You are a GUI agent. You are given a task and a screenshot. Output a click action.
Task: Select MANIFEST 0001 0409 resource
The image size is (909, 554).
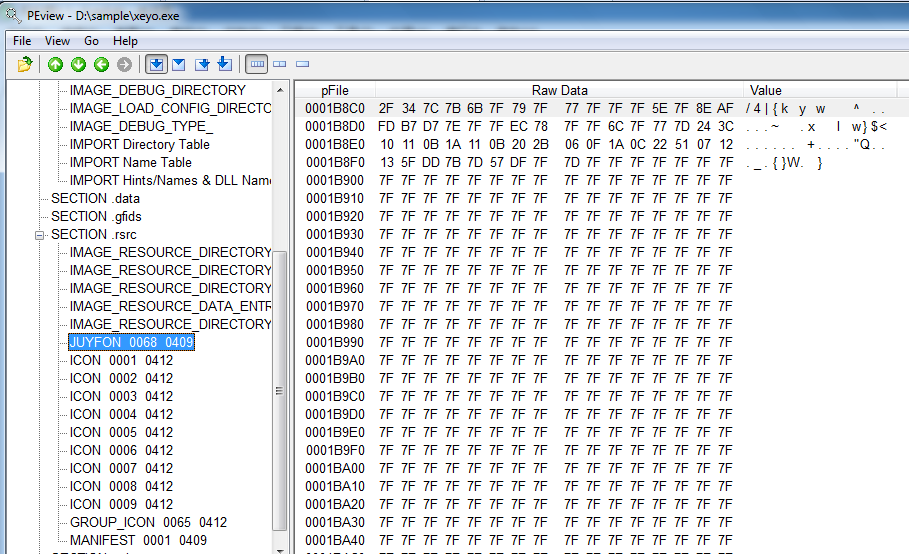click(x=138, y=540)
